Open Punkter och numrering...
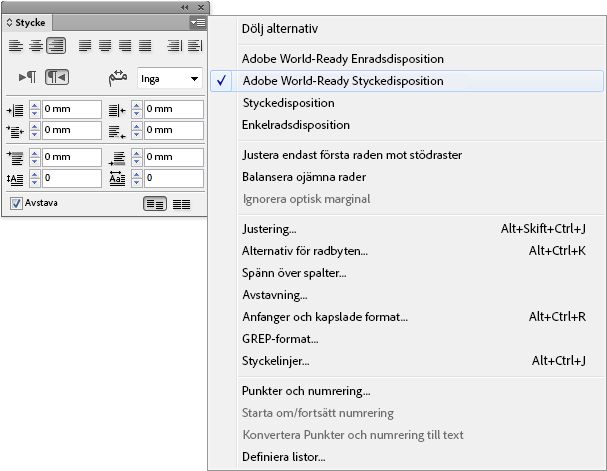Image resolution: width=607 pixels, height=471 pixels. pyautogui.click(x=420, y=391)
